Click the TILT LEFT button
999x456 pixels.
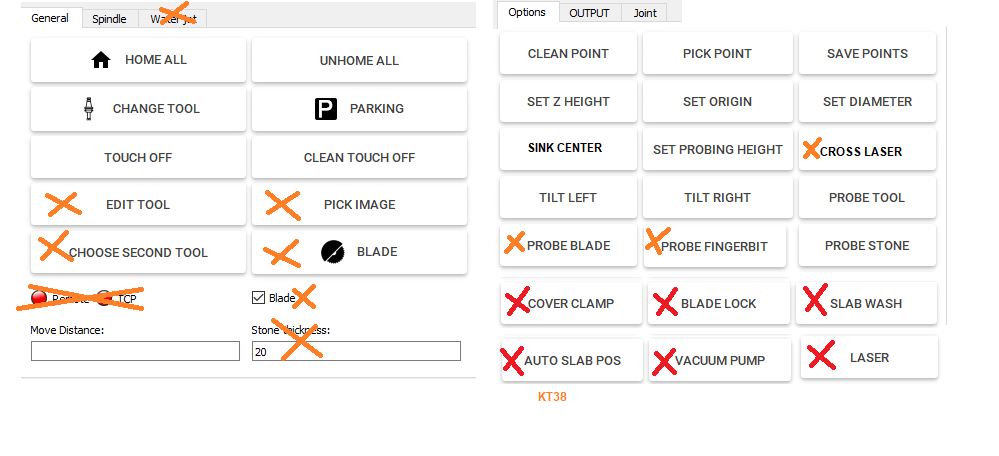[568, 198]
